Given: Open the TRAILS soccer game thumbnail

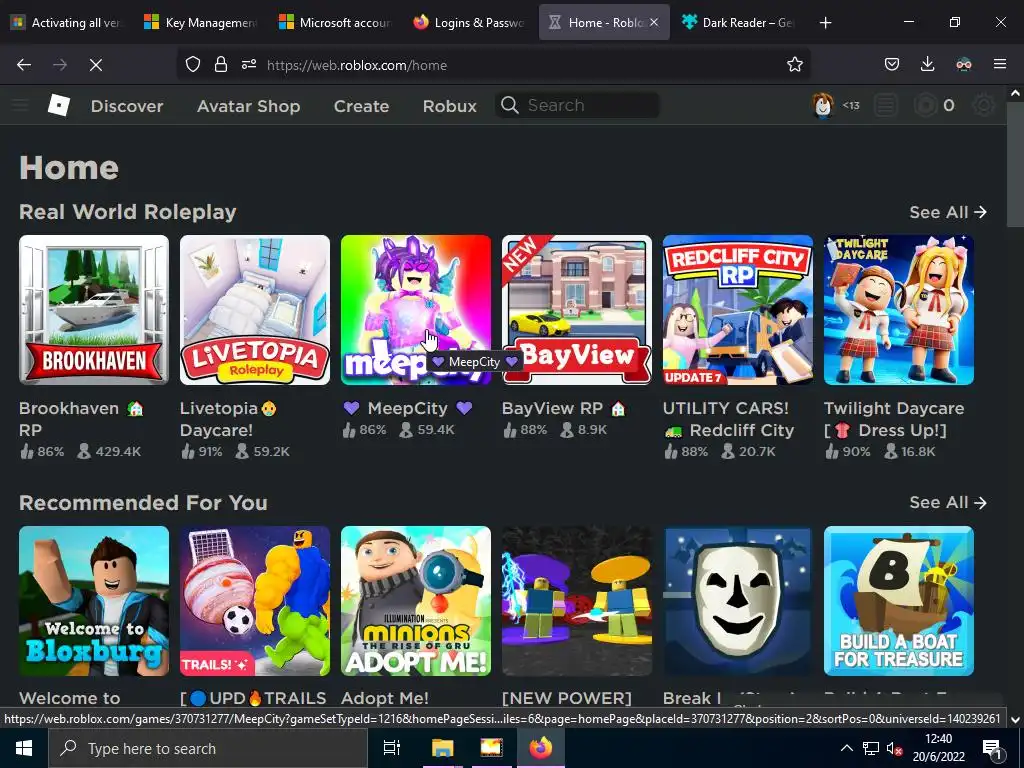Looking at the screenshot, I should point(255,601).
